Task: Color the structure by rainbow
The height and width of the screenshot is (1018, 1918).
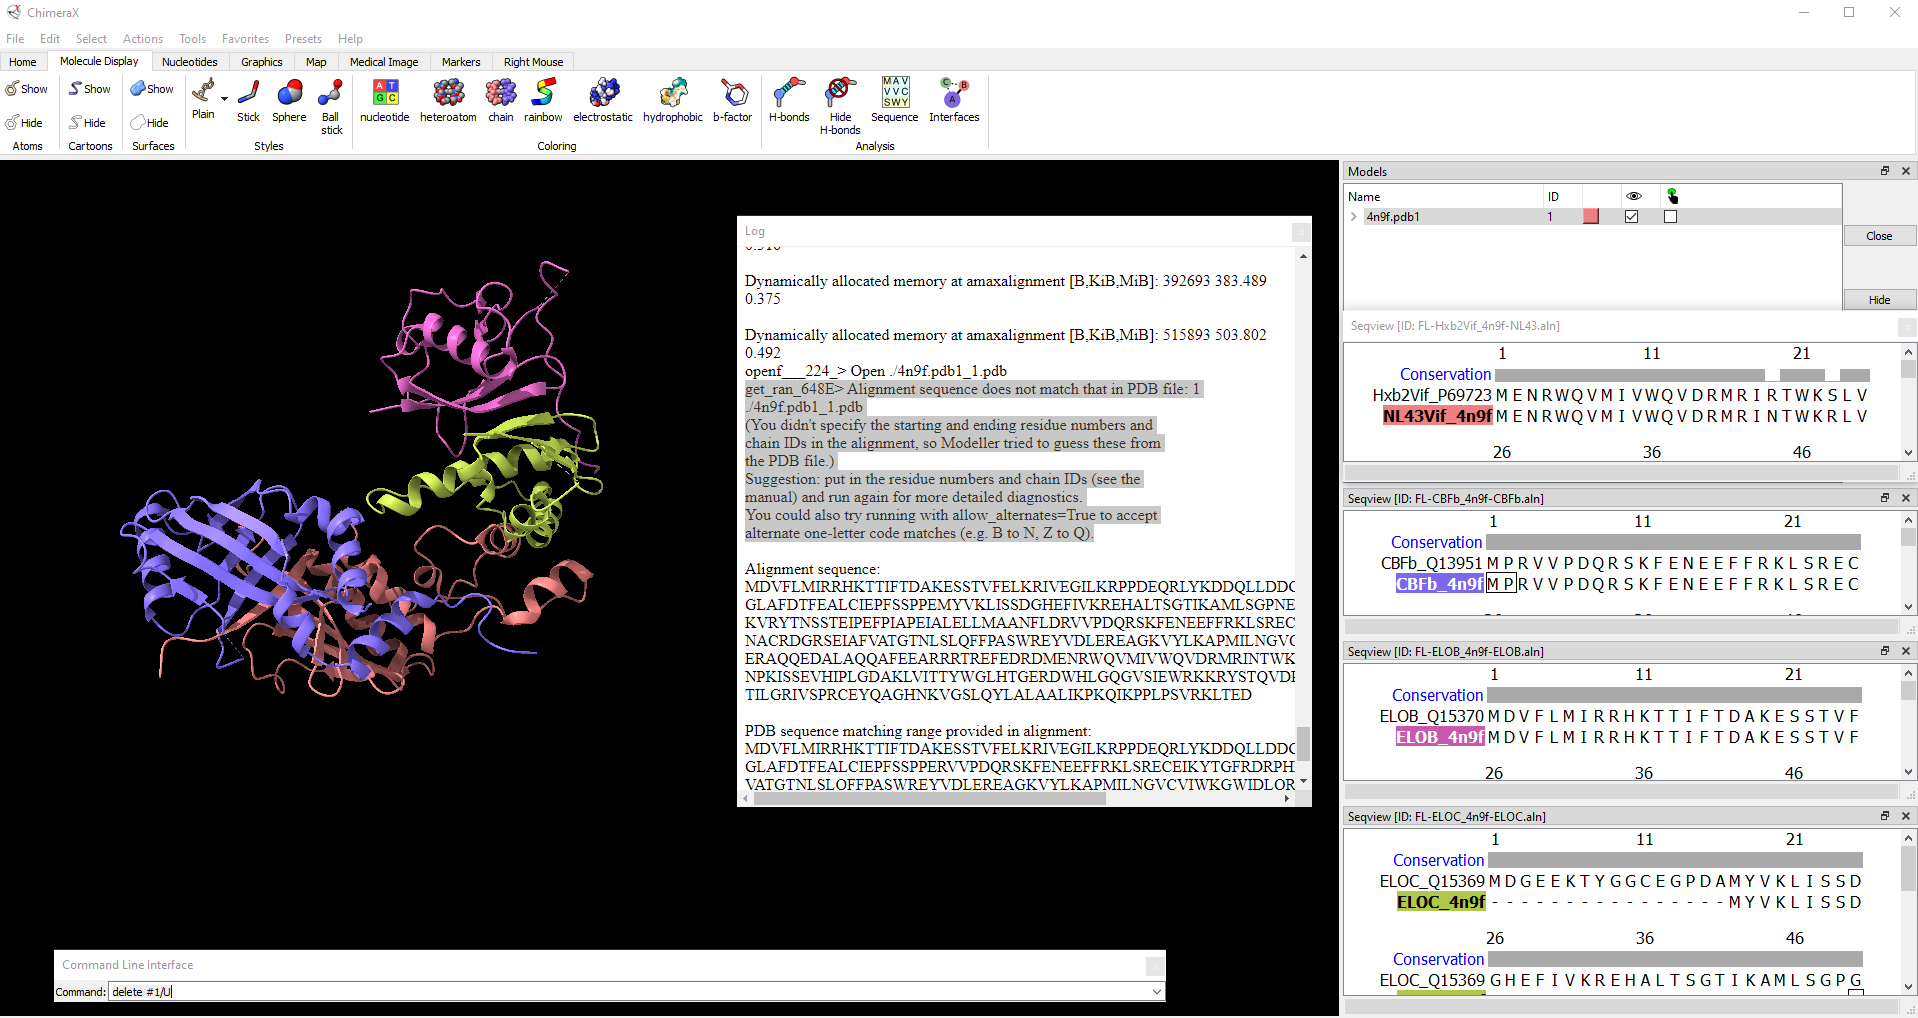Action: click(543, 101)
